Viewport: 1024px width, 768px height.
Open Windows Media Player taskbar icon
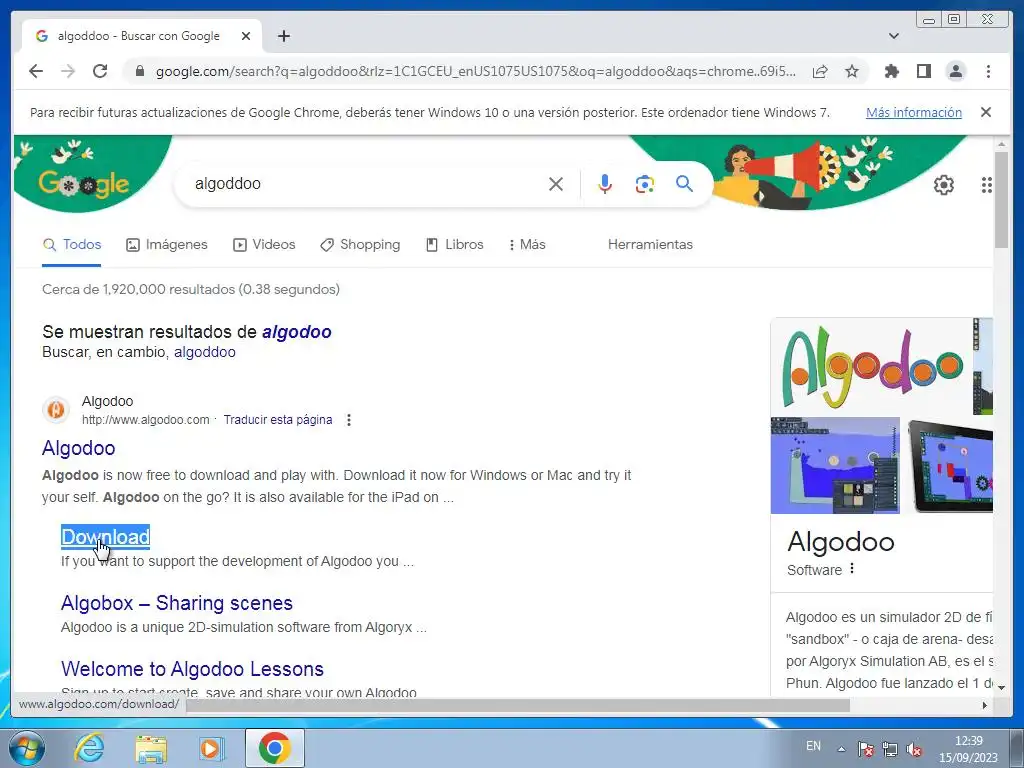pos(210,748)
